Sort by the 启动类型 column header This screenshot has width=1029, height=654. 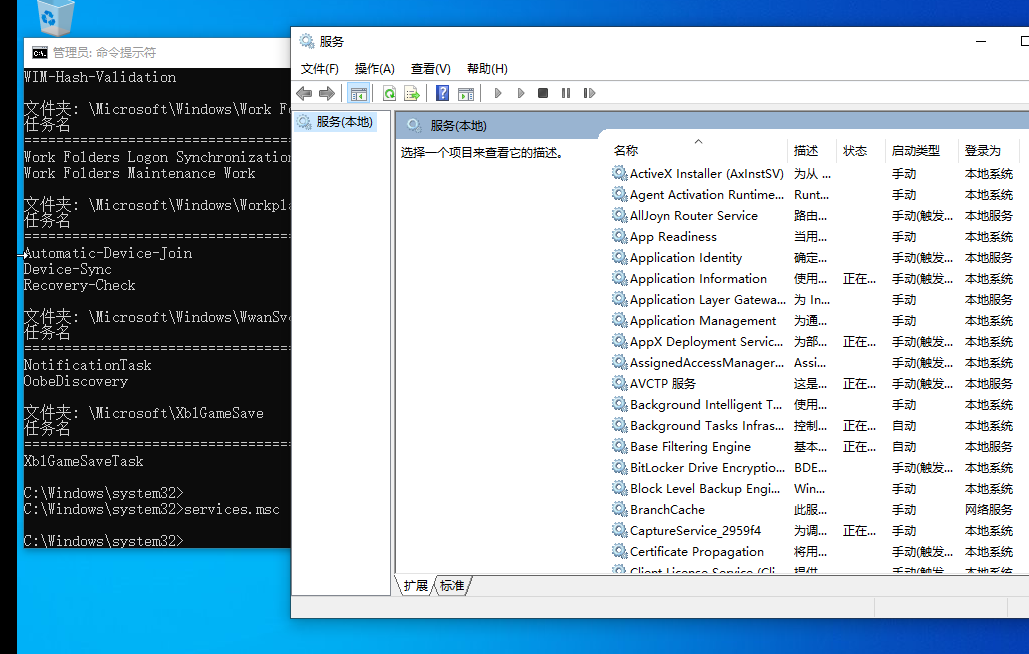(922, 151)
